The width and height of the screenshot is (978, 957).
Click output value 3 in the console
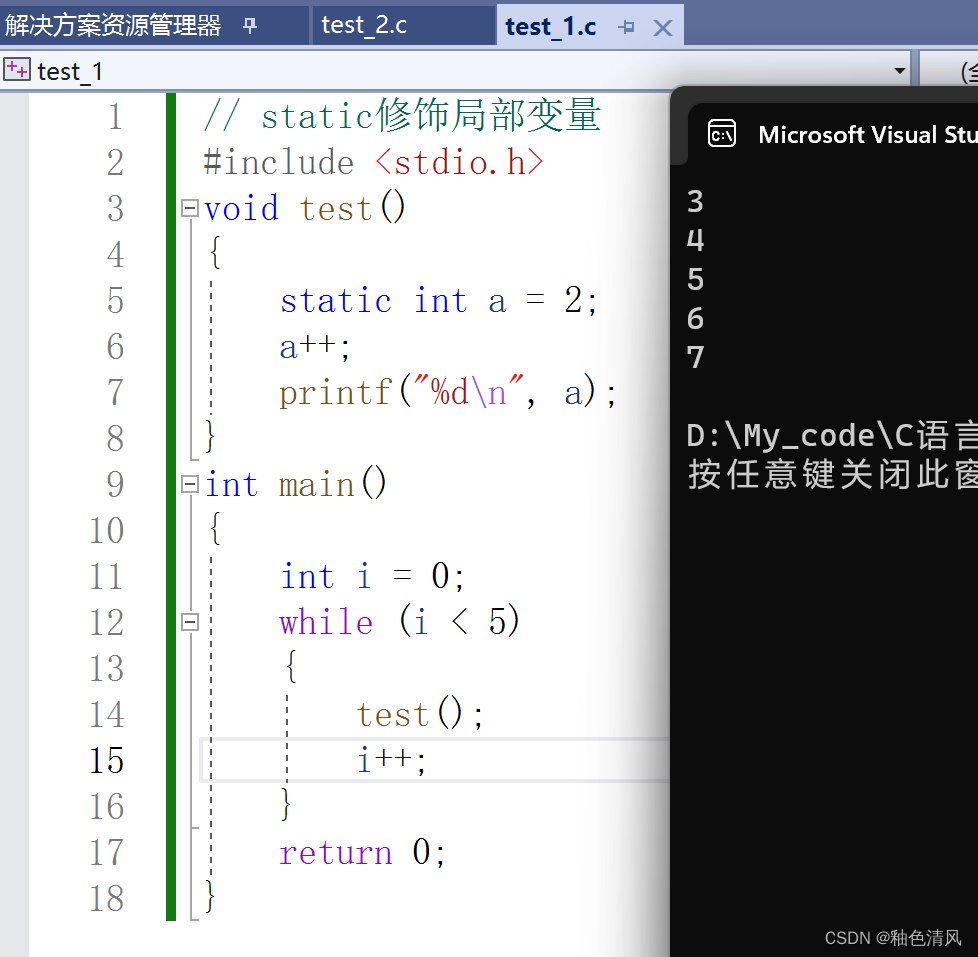pos(695,202)
